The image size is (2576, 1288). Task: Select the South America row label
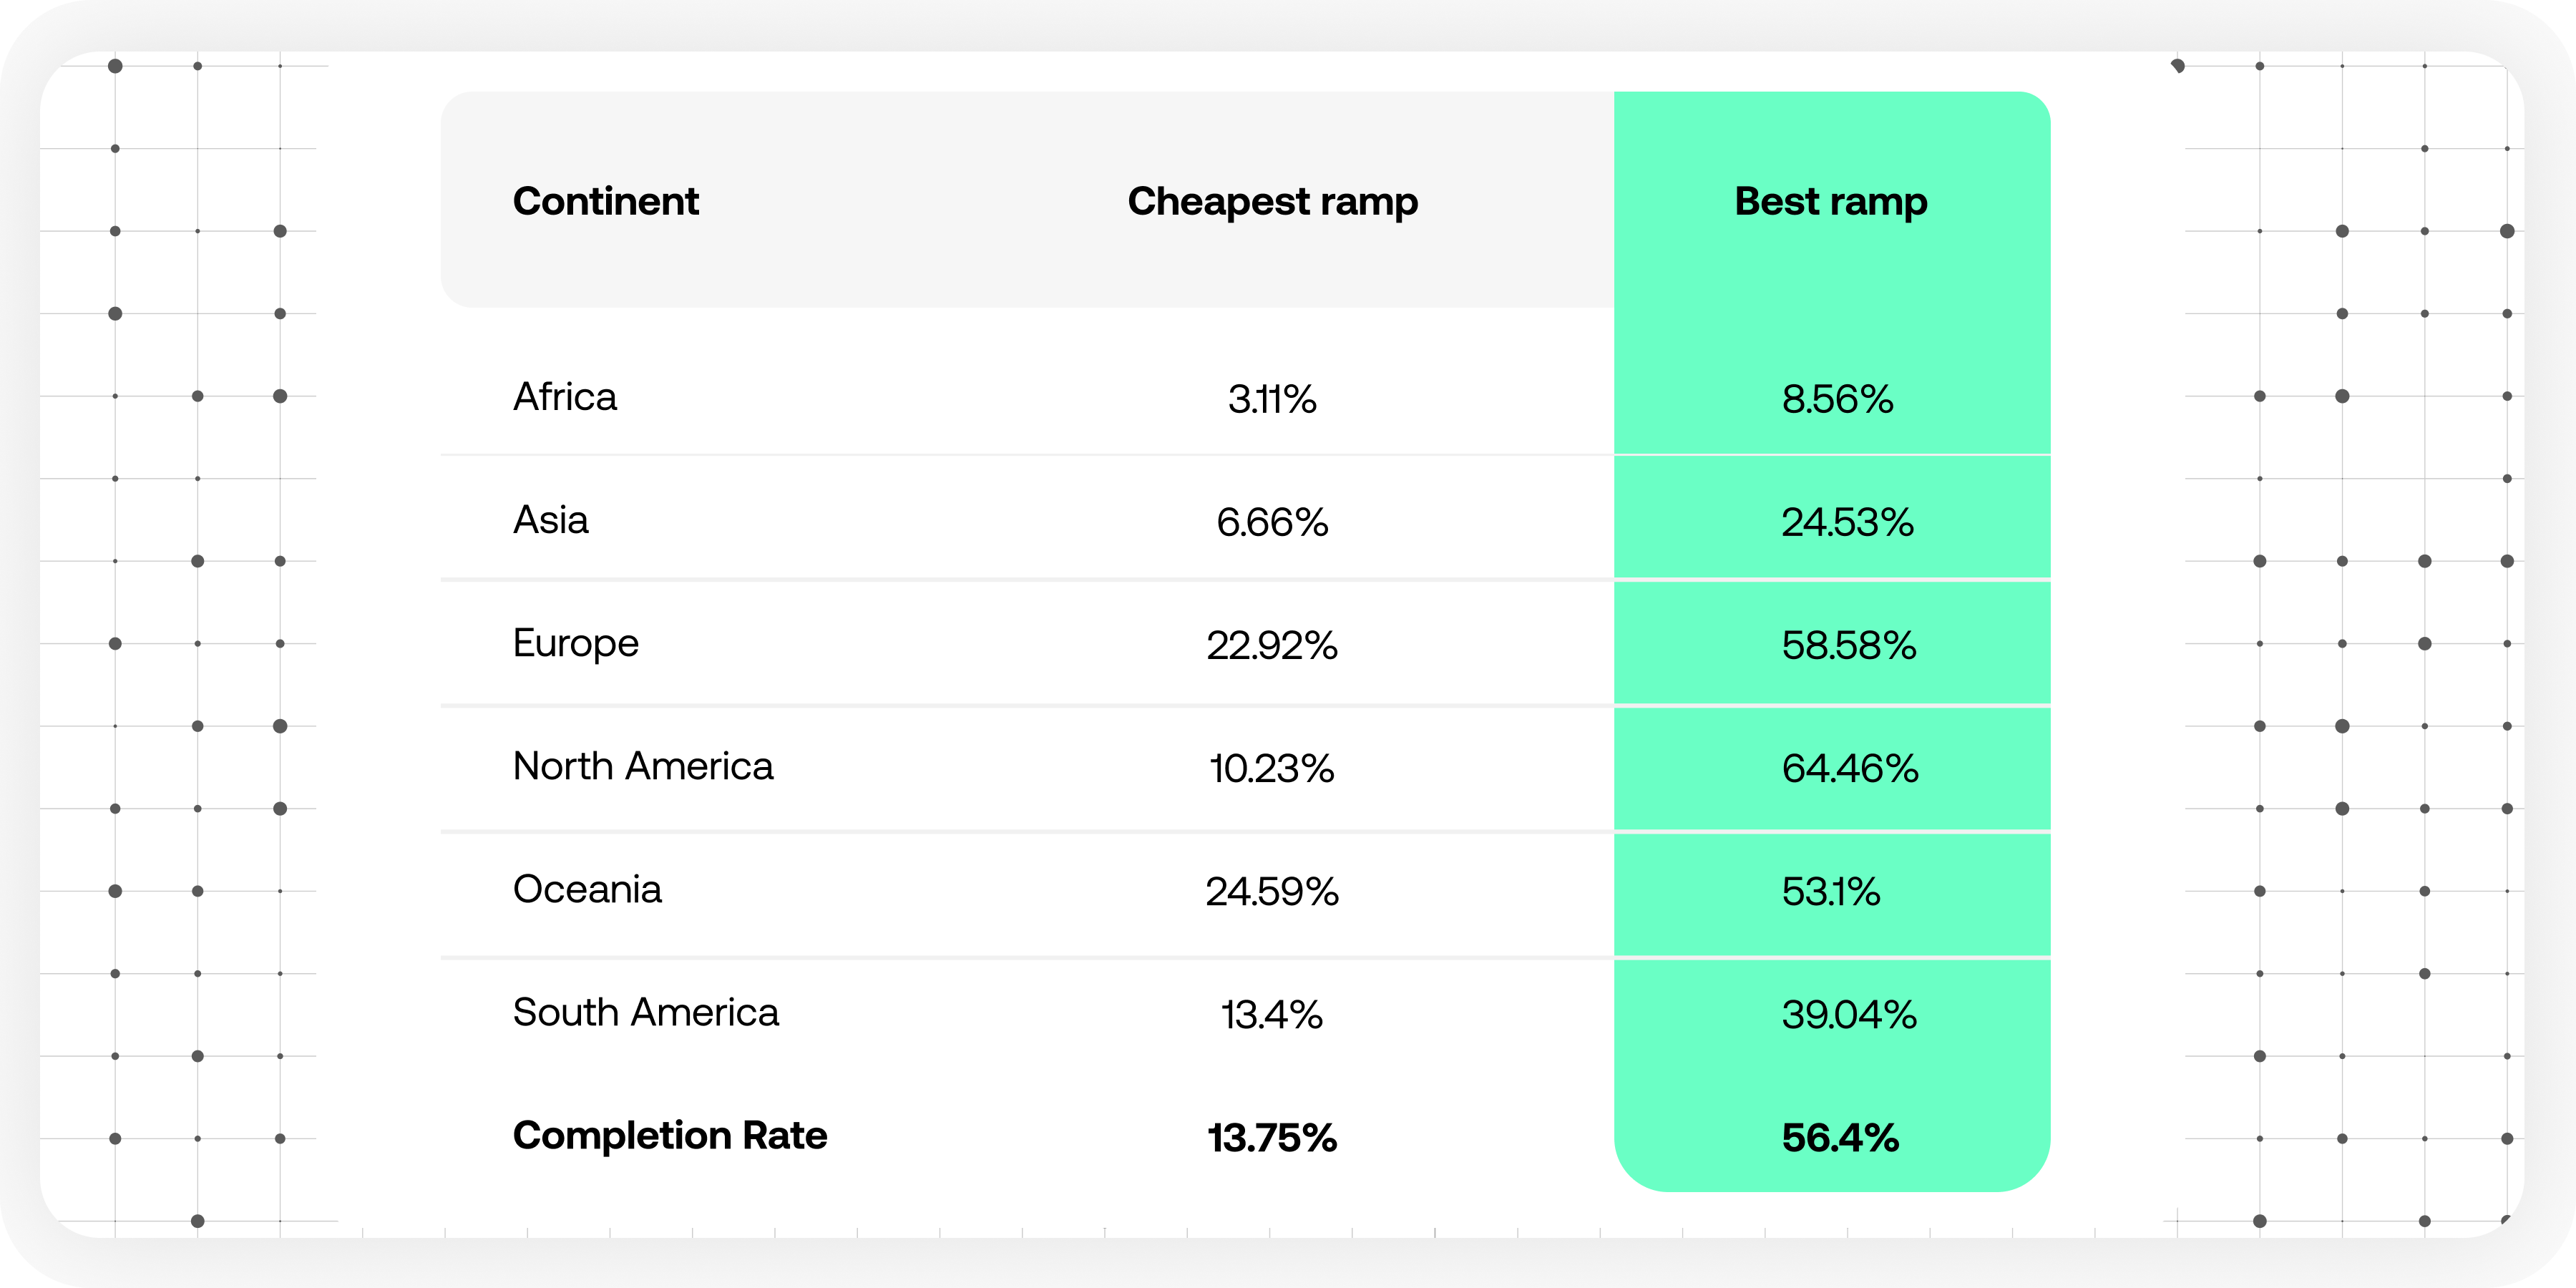click(x=645, y=1012)
